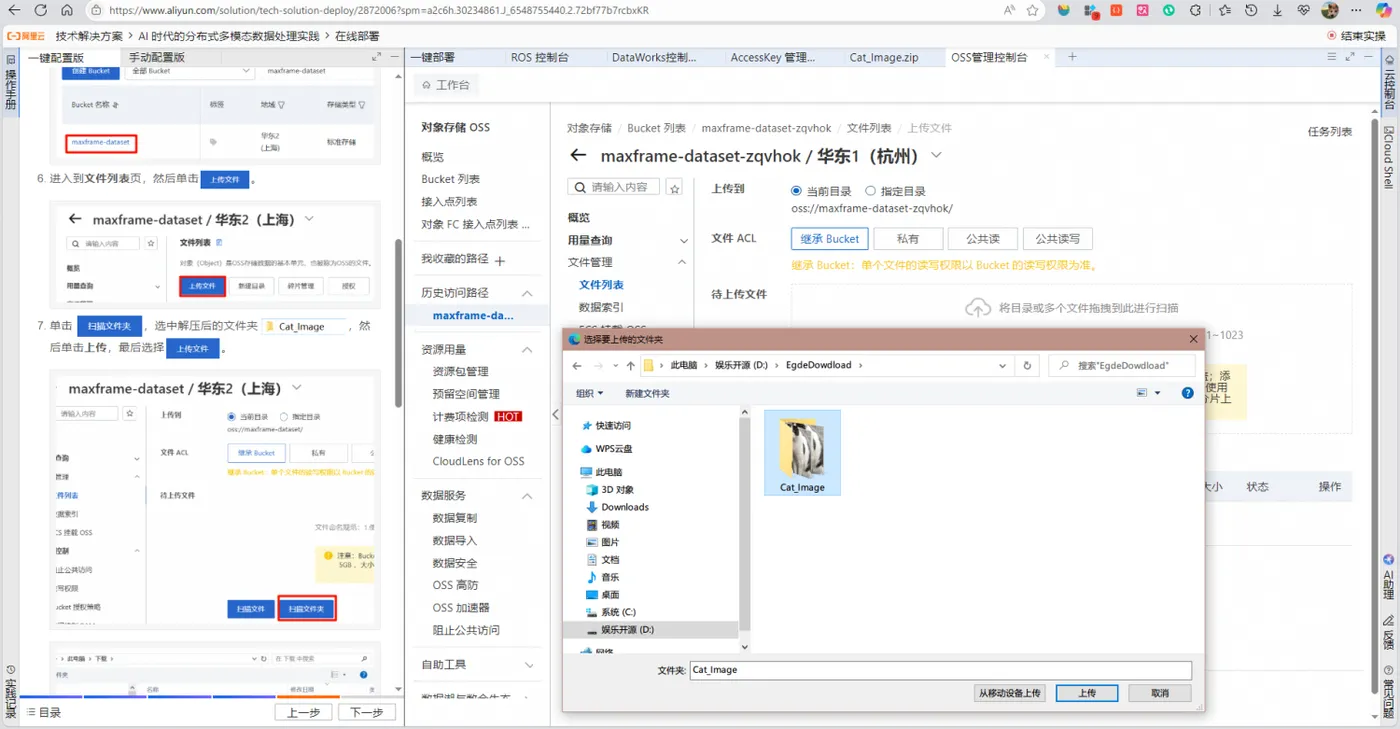Choose 公共读写 file ACL option
1400x729 pixels.
tap(1057, 239)
